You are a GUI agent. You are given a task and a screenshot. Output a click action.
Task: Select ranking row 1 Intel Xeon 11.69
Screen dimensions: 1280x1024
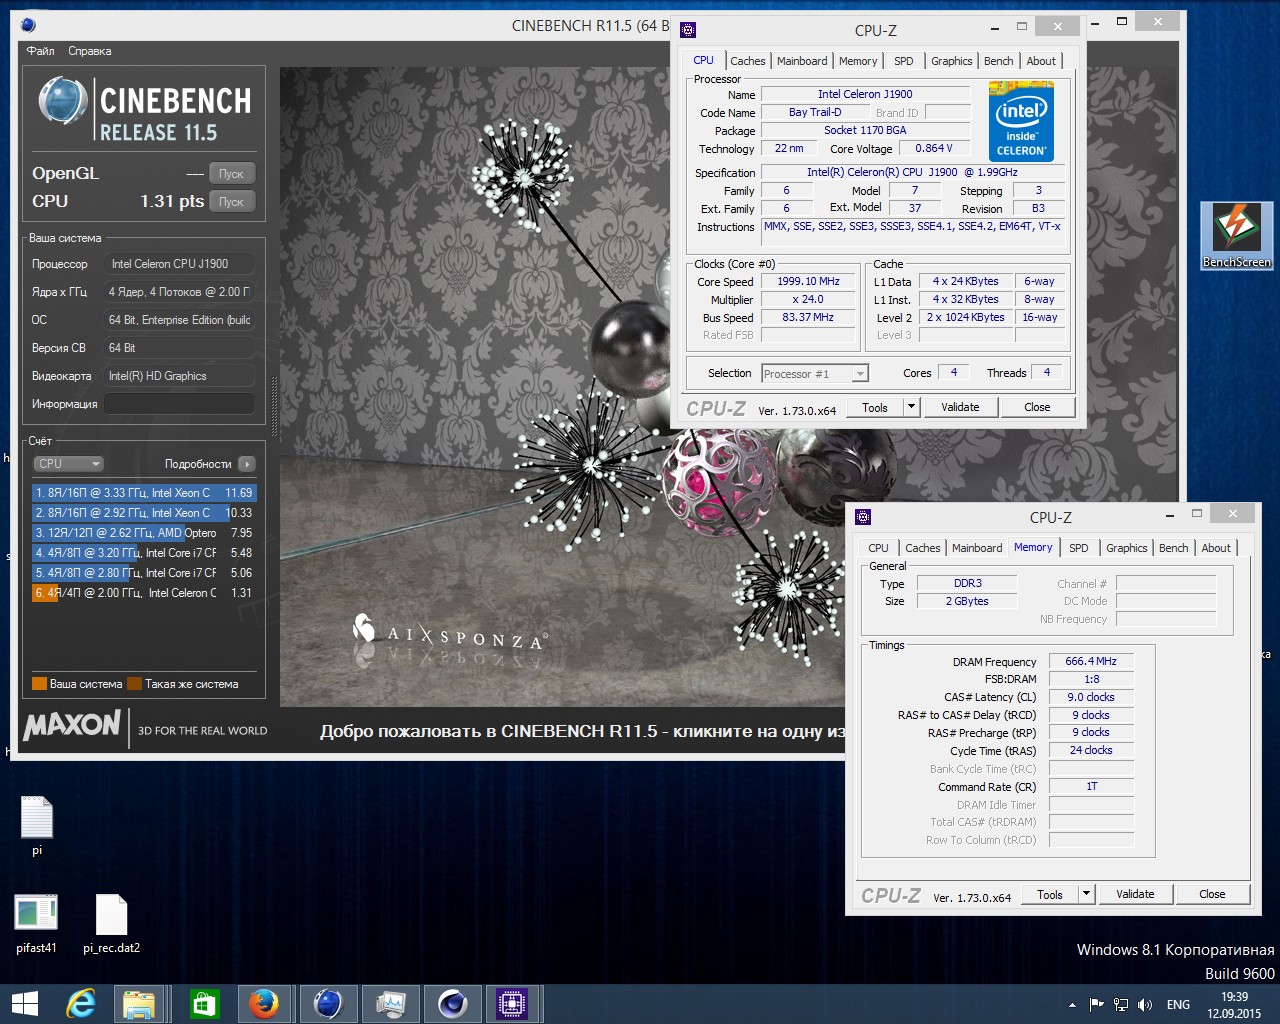point(144,493)
